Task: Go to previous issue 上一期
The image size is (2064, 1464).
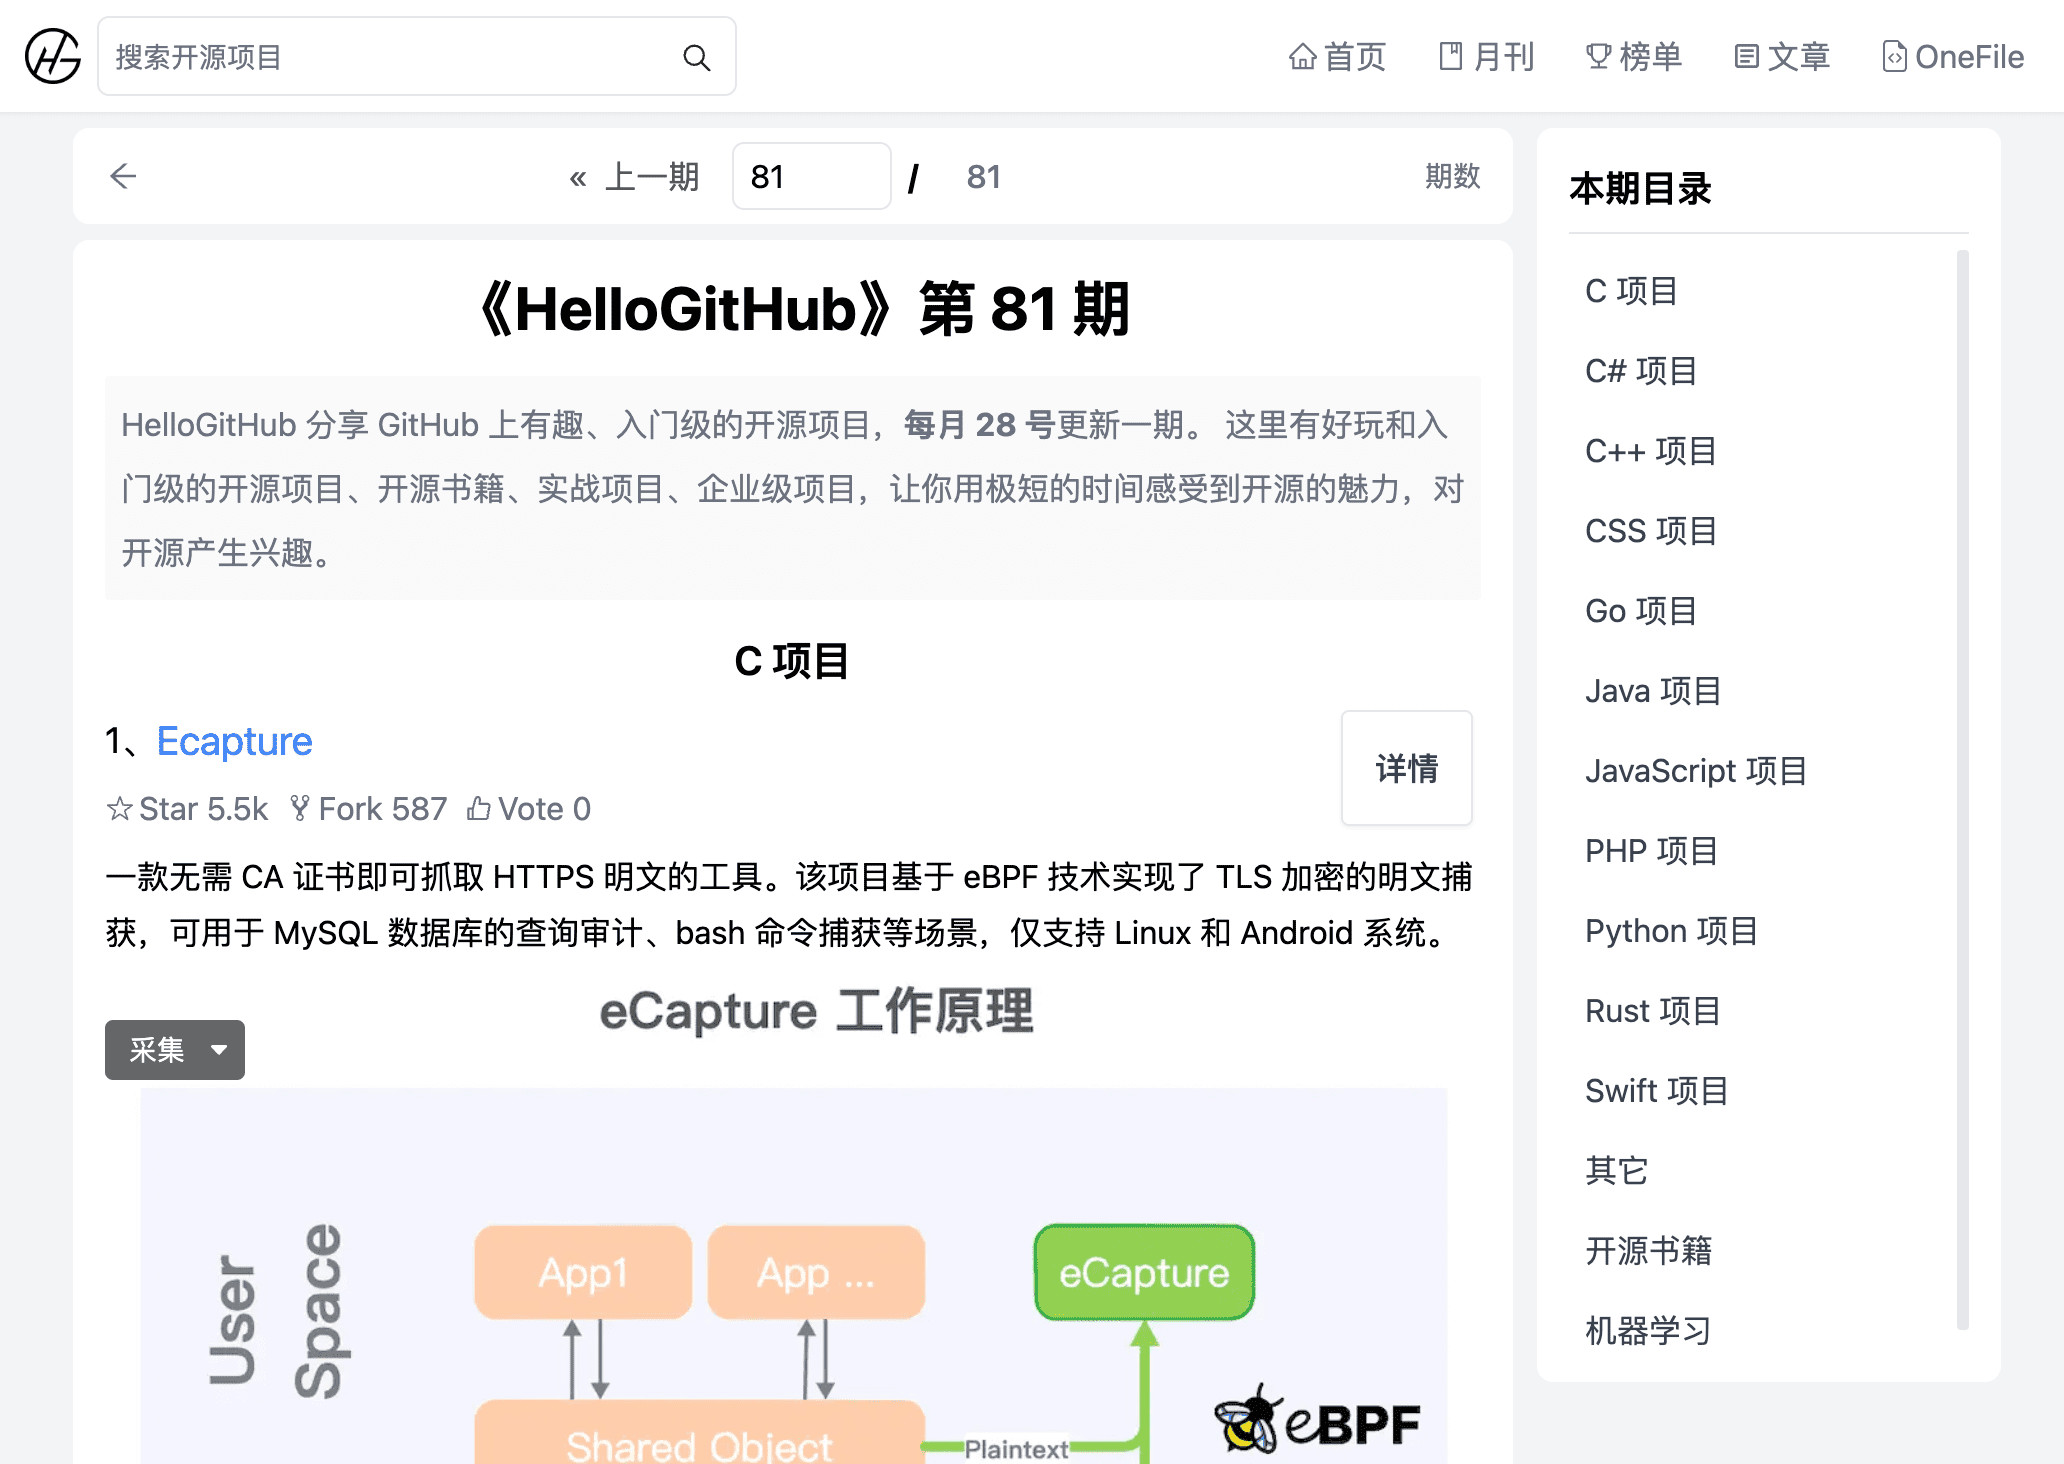Action: click(x=634, y=177)
